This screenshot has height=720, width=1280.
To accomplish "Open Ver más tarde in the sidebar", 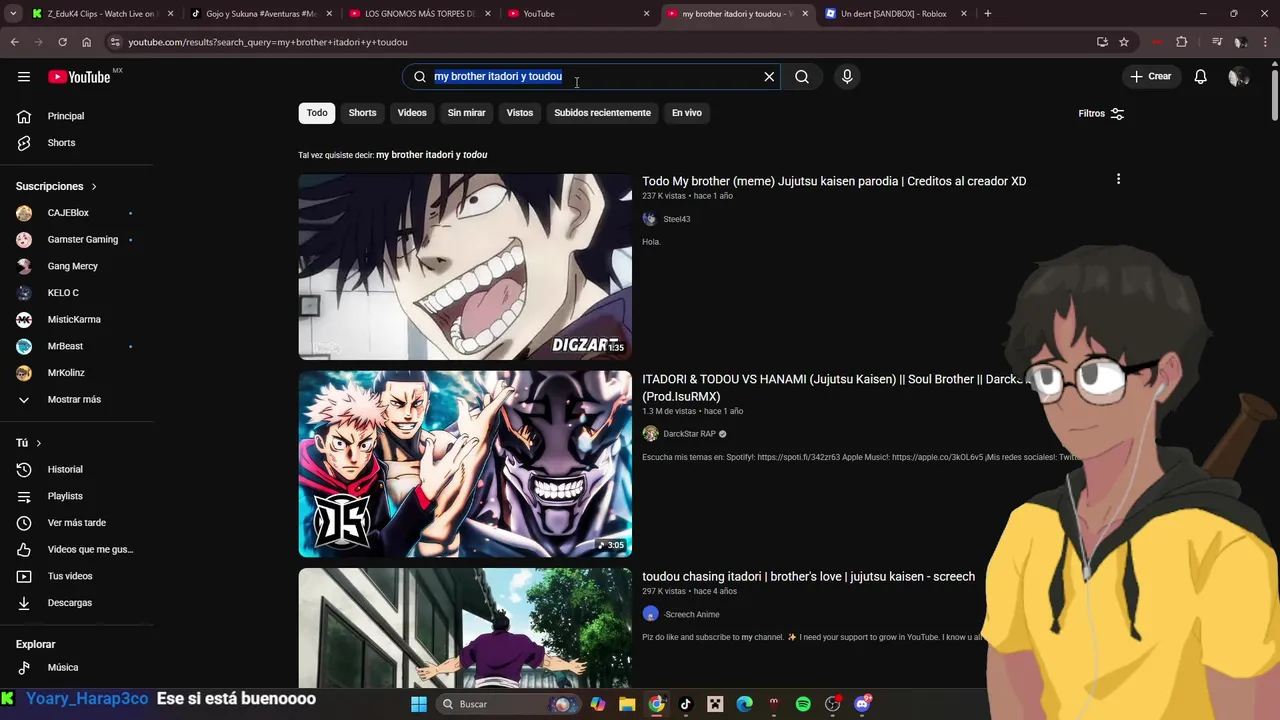I will [76, 523].
